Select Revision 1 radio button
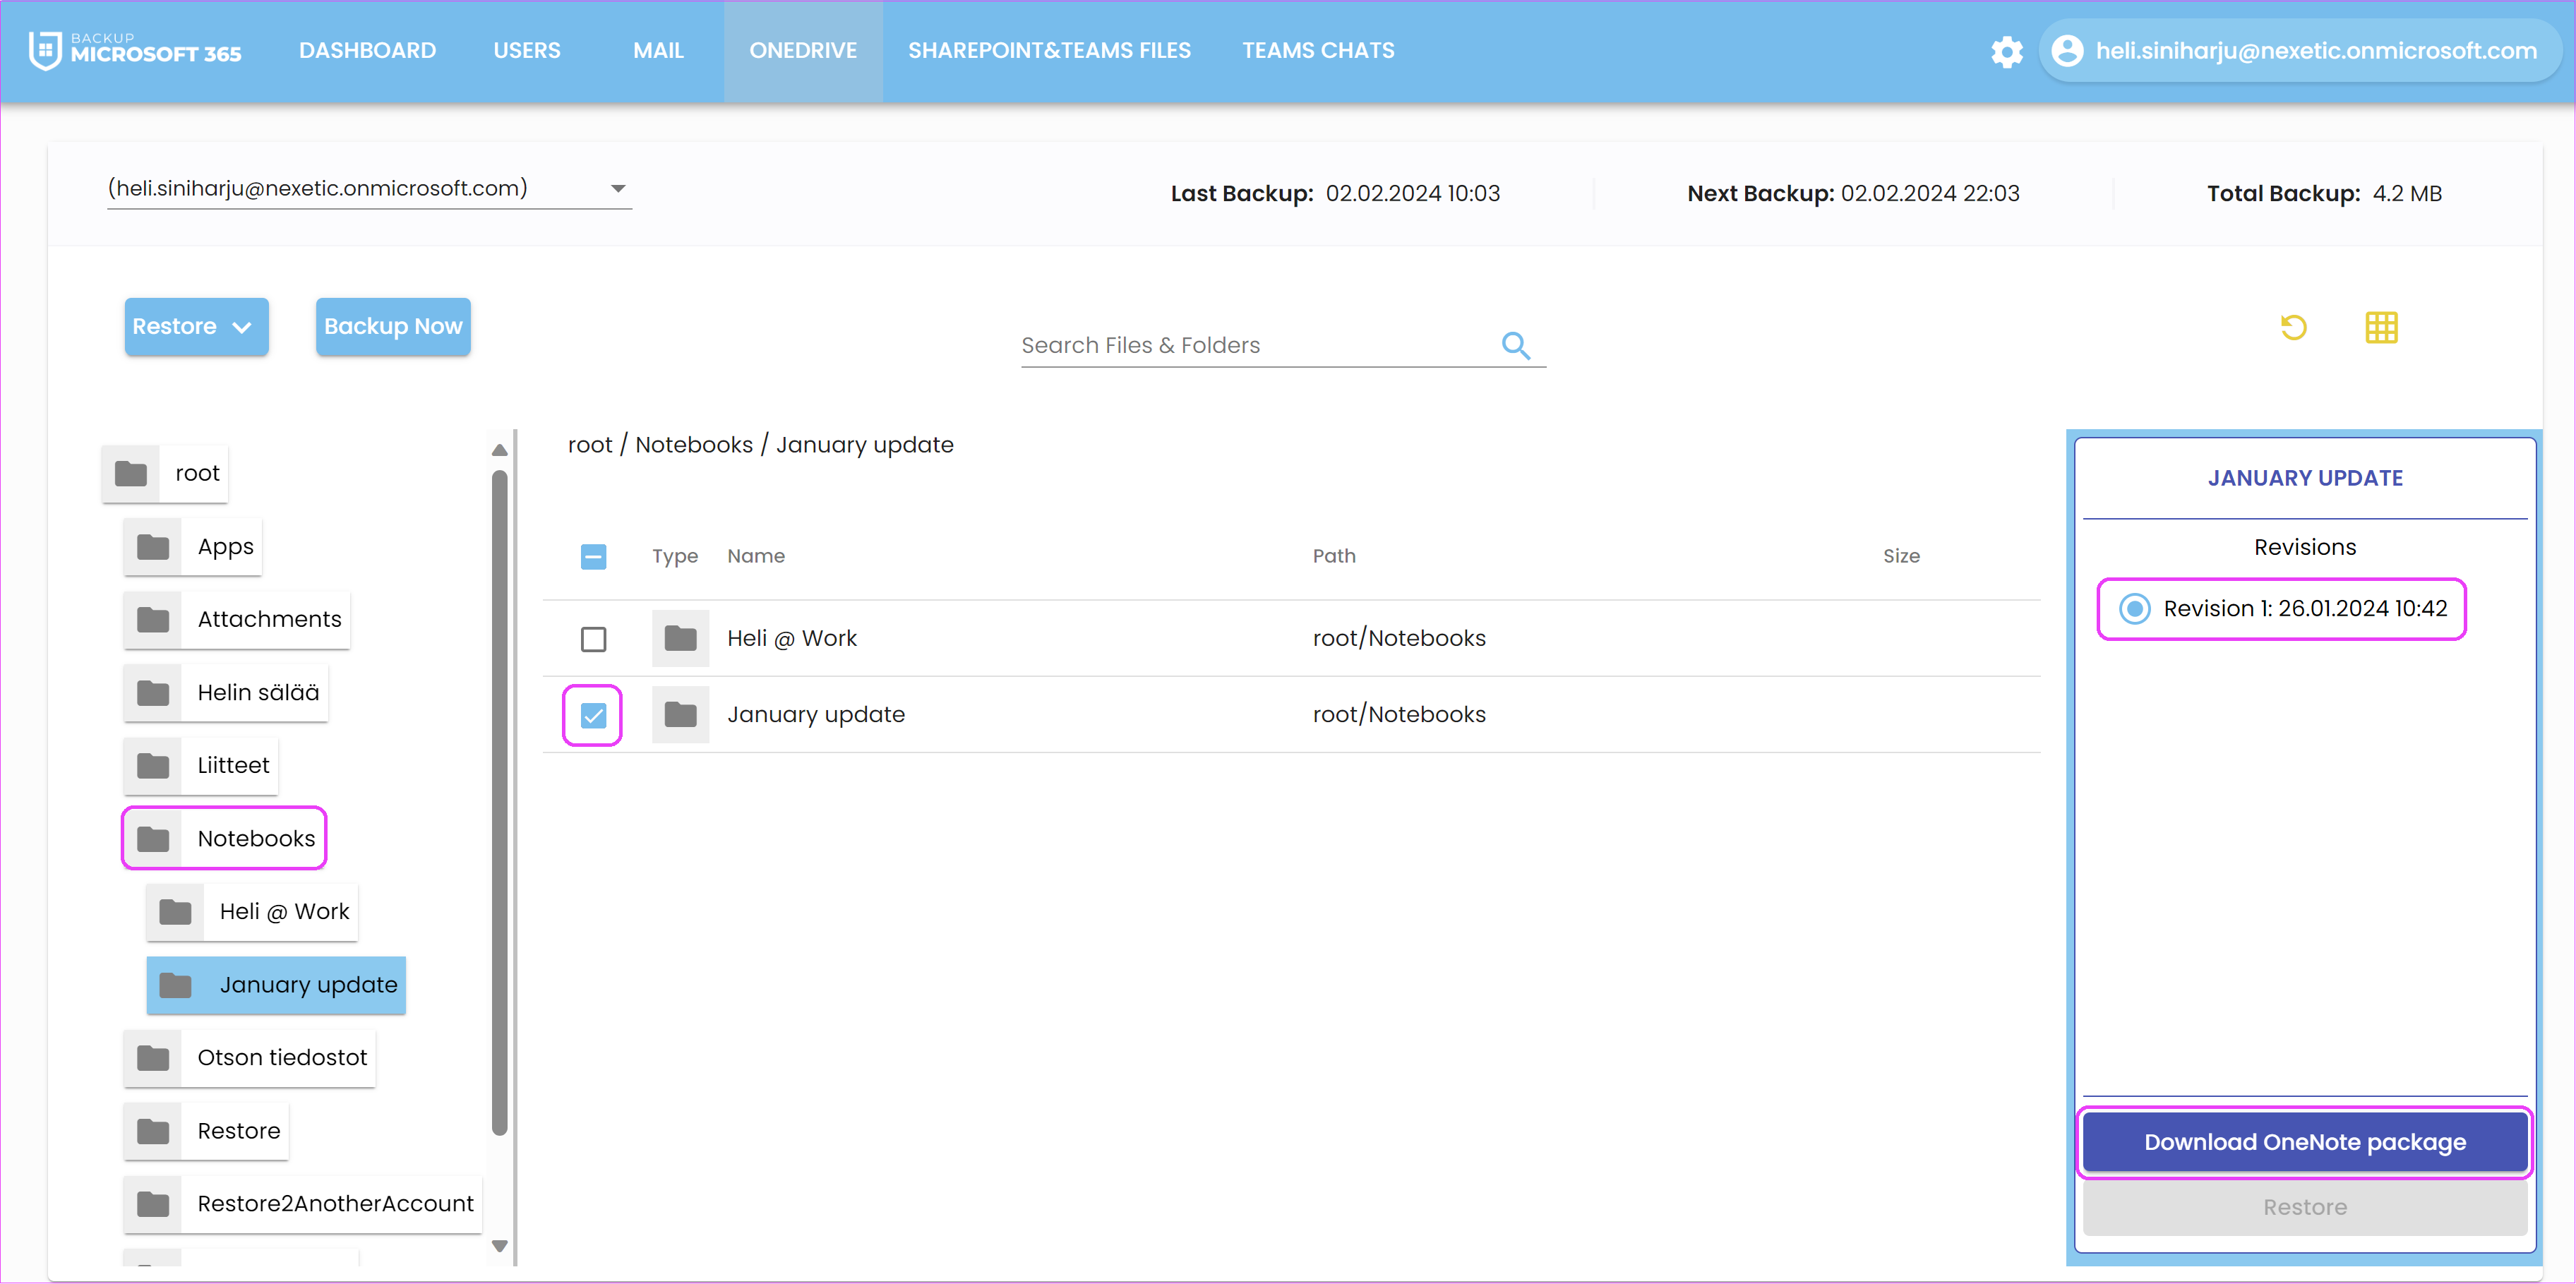The width and height of the screenshot is (2576, 1284). 2134,608
